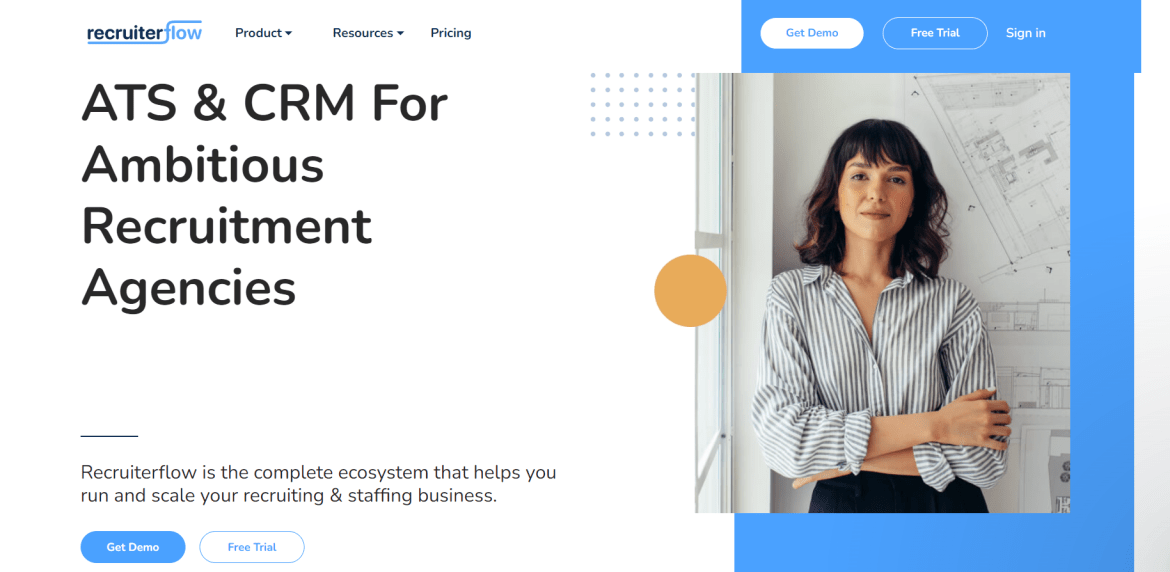Click the orange decorative circle
Screen dimensions: 1170x572
(x=690, y=291)
